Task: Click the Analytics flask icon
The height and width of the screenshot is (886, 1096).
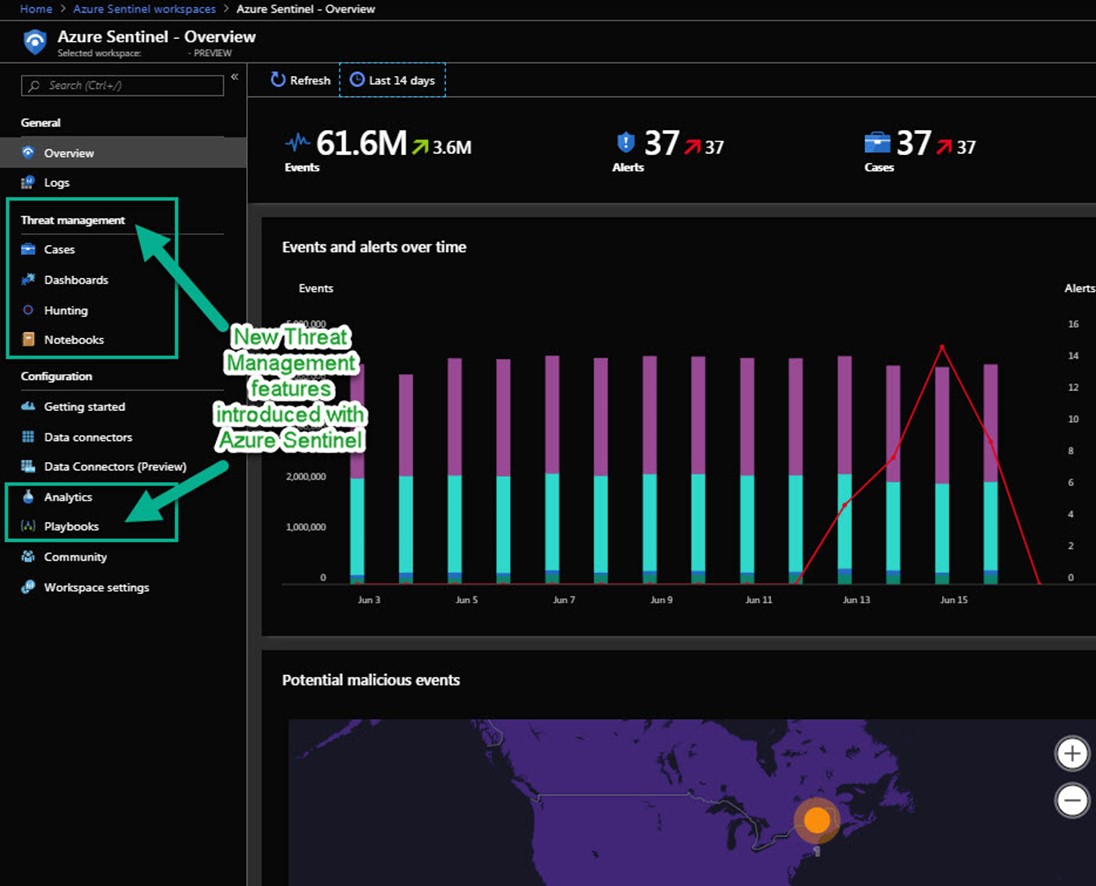Action: (28, 497)
